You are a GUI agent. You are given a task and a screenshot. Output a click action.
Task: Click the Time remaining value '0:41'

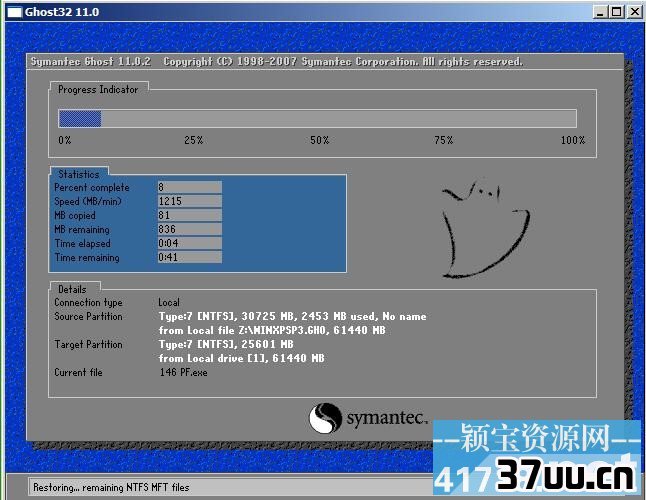[190, 257]
